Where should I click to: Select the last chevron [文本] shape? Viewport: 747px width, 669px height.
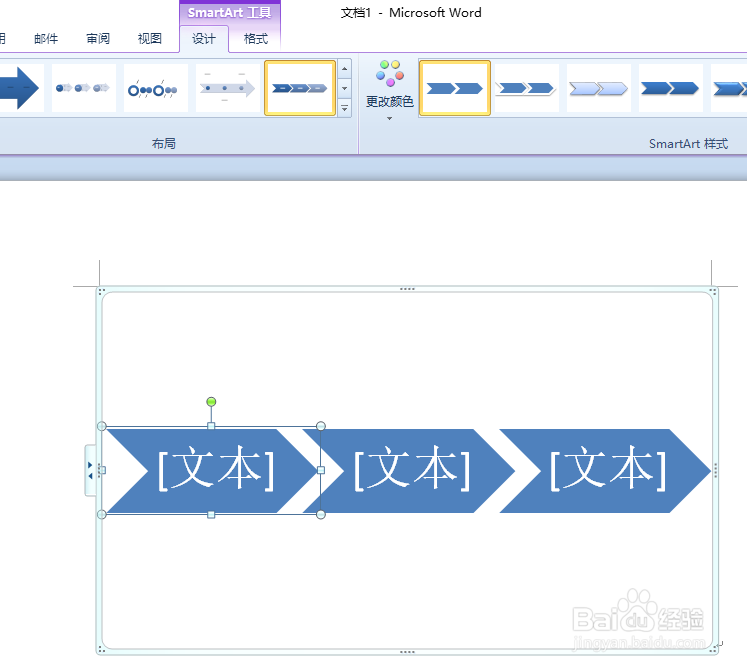(607, 471)
